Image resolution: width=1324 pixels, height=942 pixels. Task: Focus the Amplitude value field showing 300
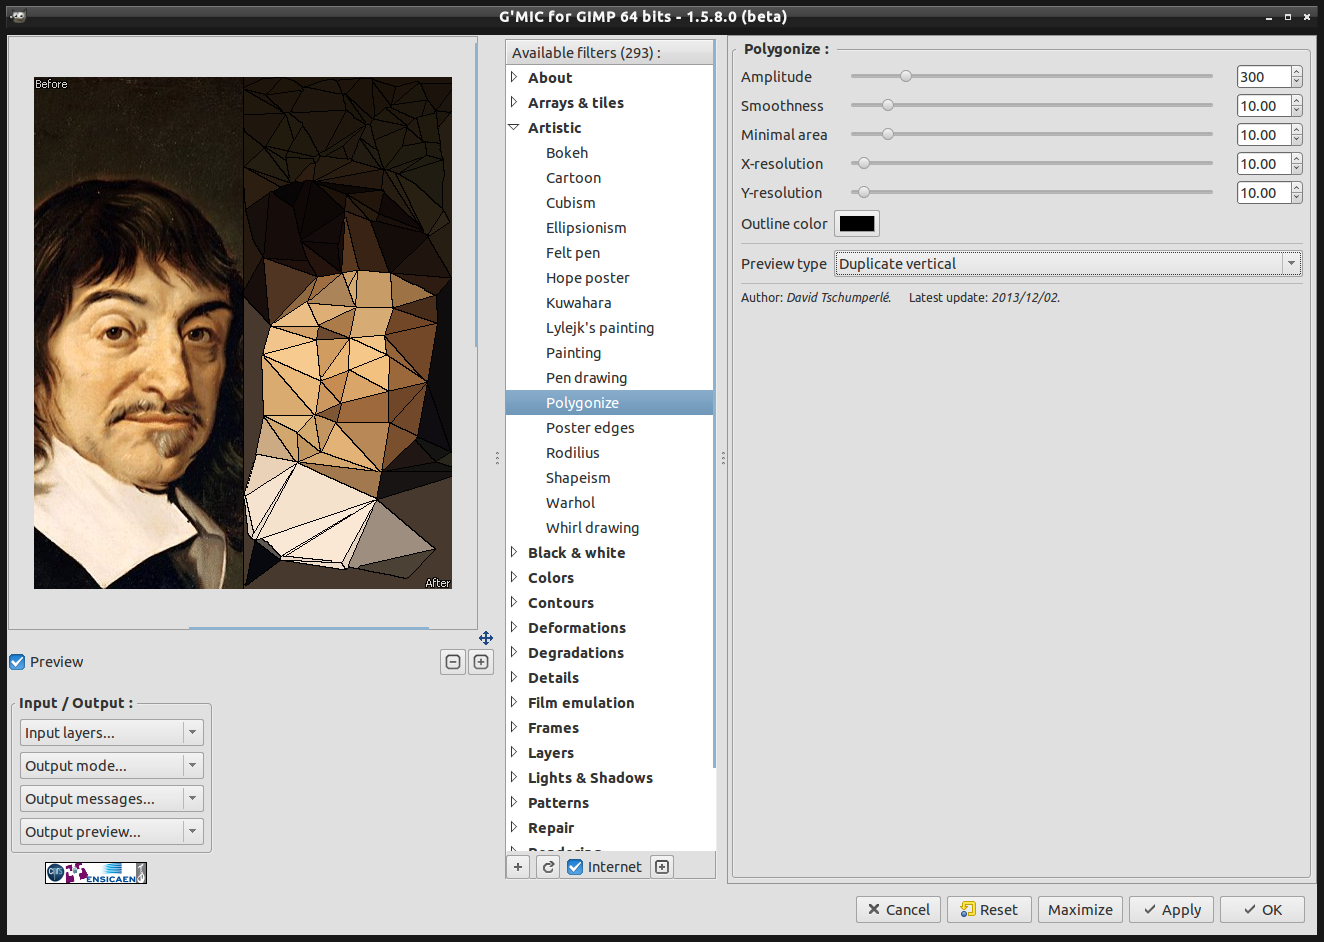pyautogui.click(x=1263, y=77)
